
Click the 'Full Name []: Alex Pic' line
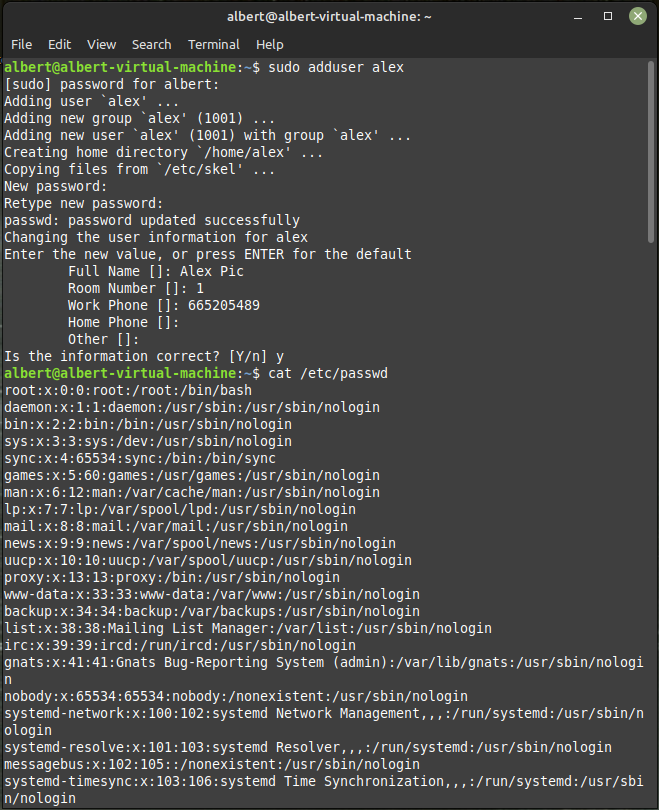(155, 271)
